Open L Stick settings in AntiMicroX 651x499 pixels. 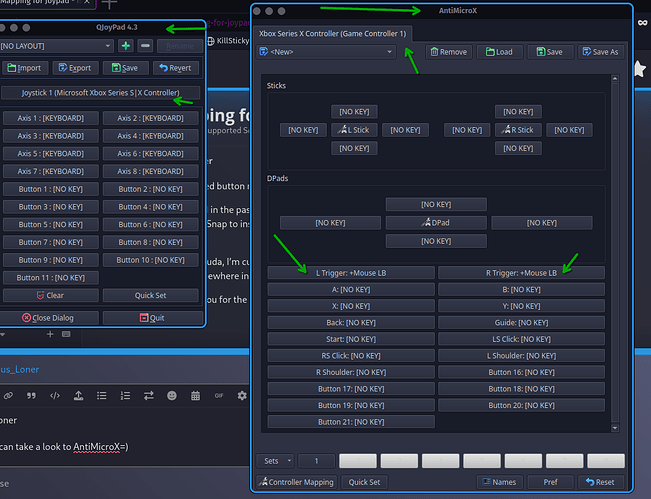[354, 130]
